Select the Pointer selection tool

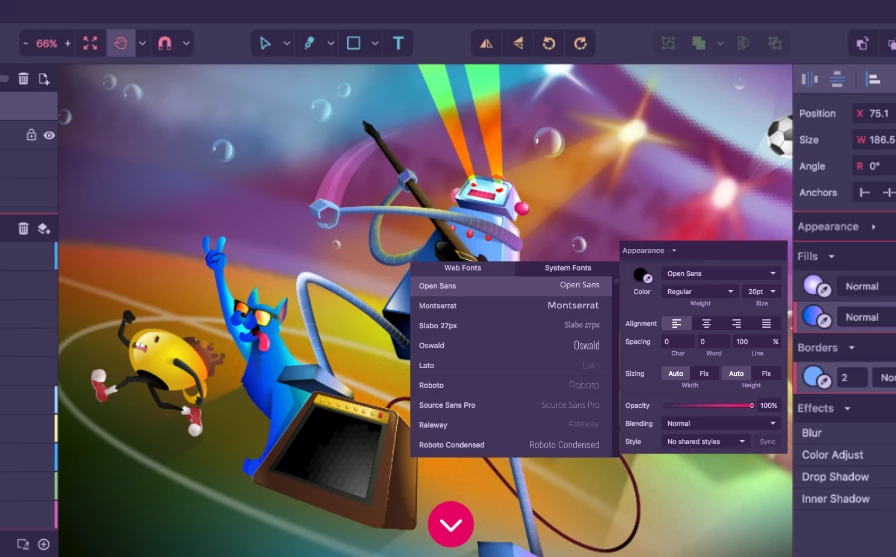coord(265,43)
